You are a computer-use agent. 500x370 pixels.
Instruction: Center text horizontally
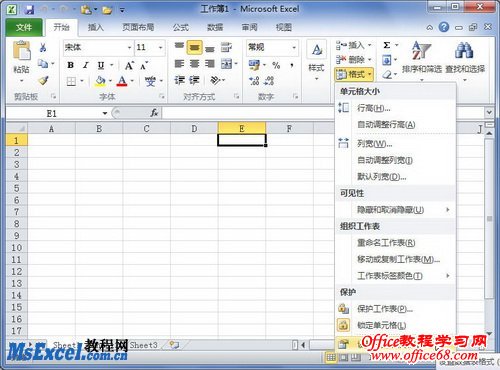coord(194,64)
